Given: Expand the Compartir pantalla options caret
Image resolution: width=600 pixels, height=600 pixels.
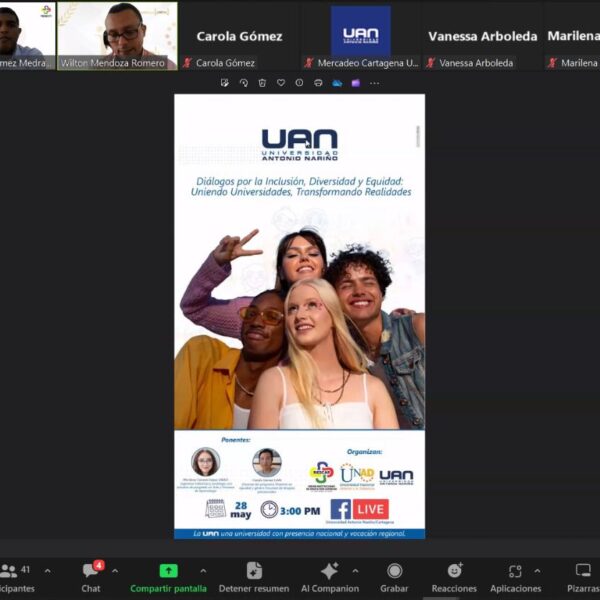Looking at the screenshot, I should [x=203, y=571].
